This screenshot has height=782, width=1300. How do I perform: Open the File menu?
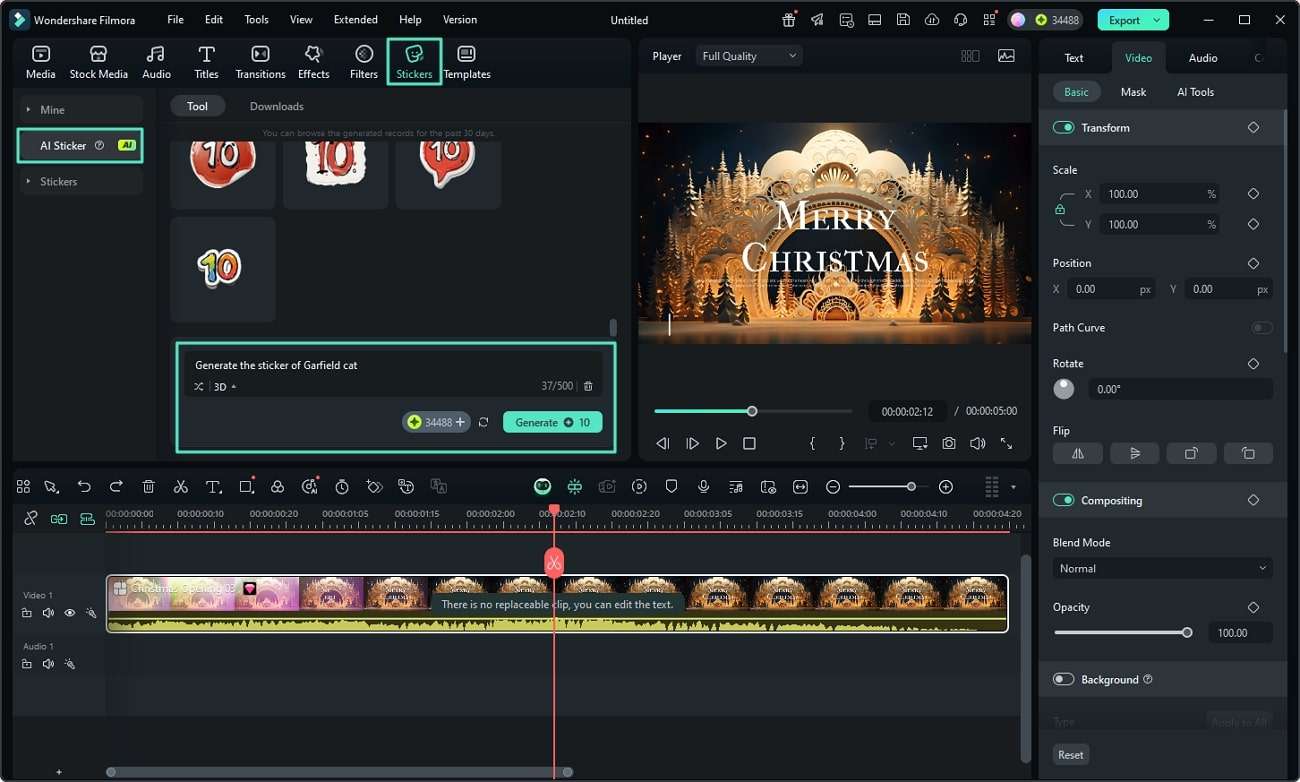(x=176, y=20)
